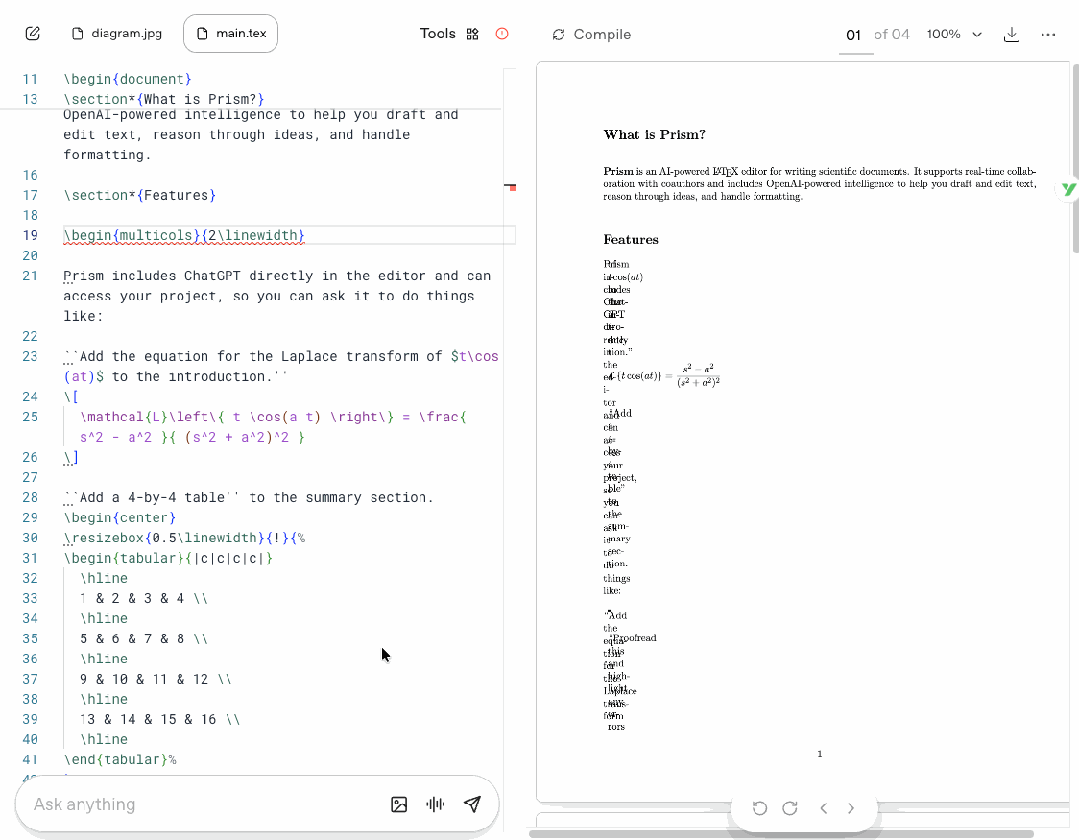Click the PDF preview horizontal scrollbar

coord(781,834)
